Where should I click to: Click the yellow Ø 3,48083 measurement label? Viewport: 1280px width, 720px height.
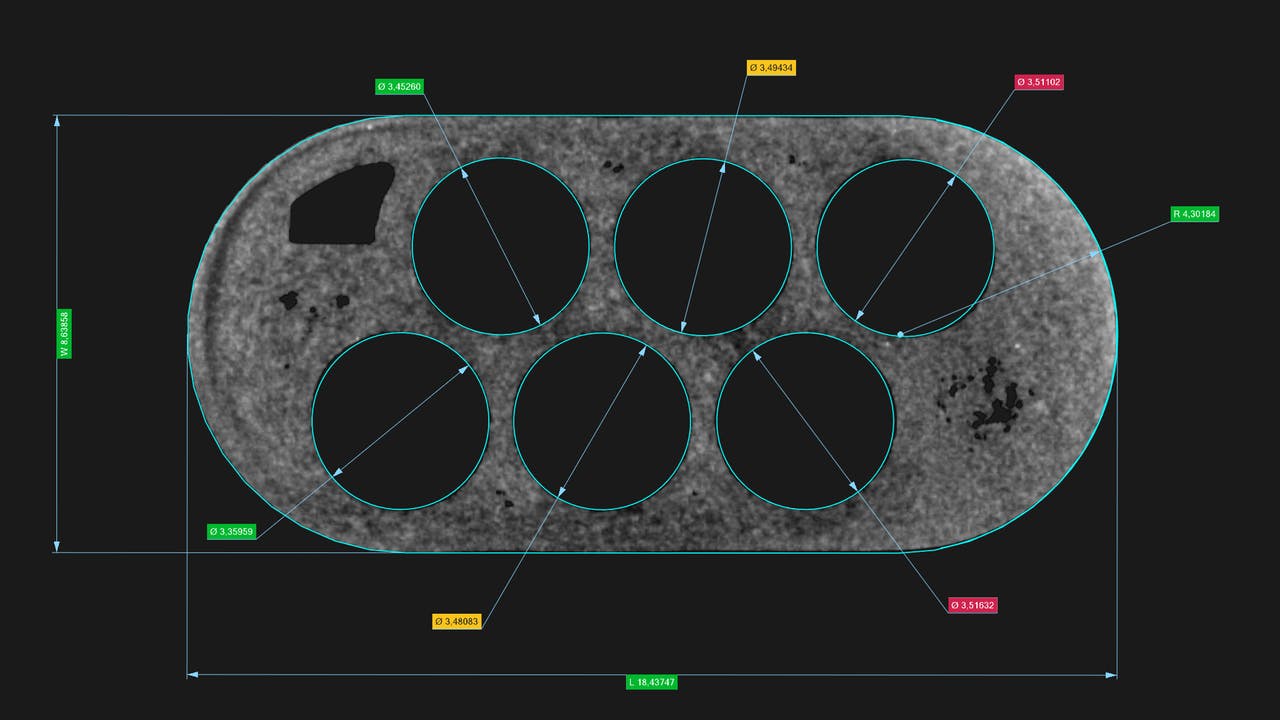[457, 621]
